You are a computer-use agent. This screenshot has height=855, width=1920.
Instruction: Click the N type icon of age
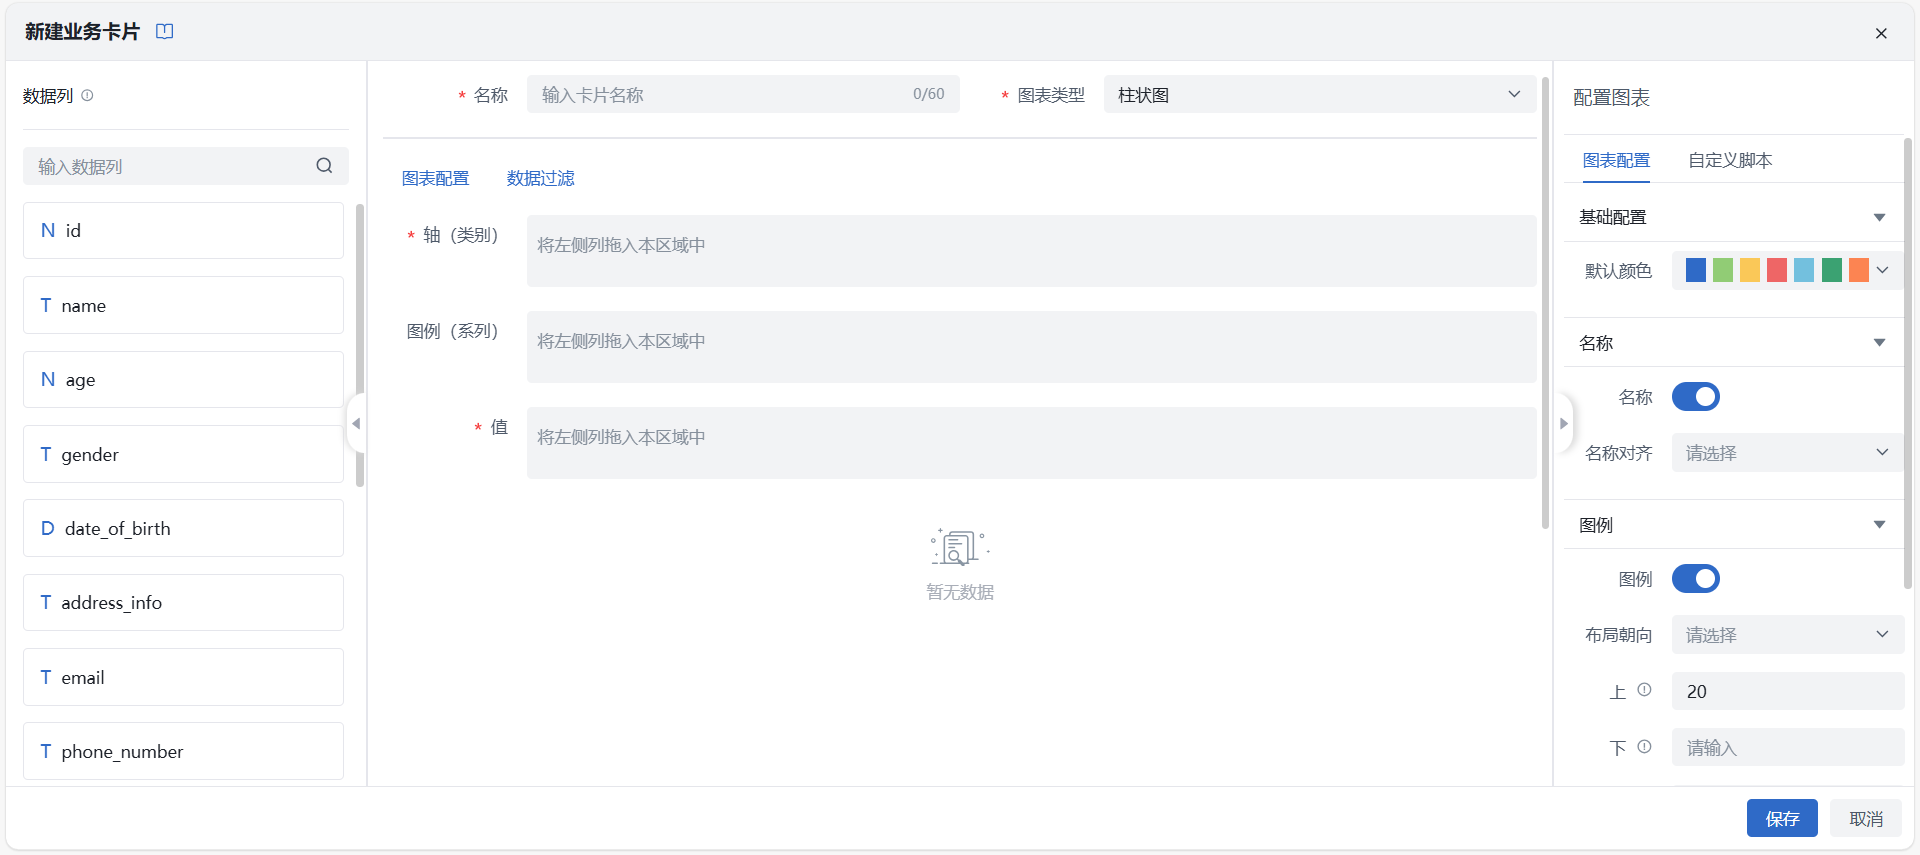[x=48, y=380]
